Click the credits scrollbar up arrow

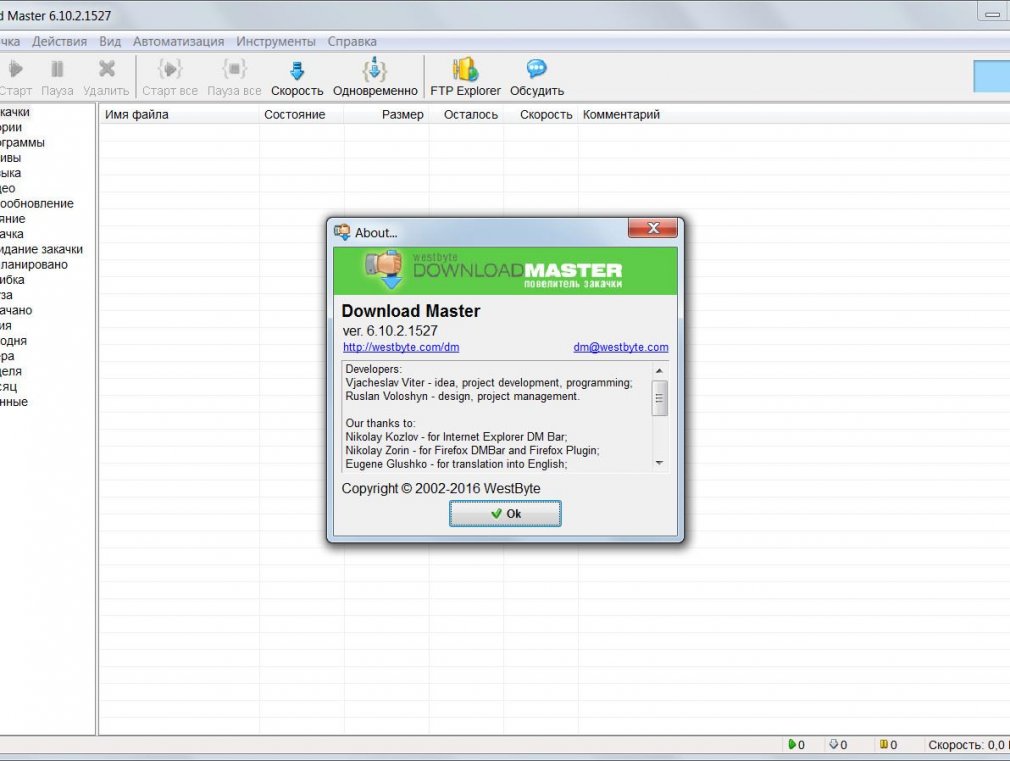pos(659,371)
